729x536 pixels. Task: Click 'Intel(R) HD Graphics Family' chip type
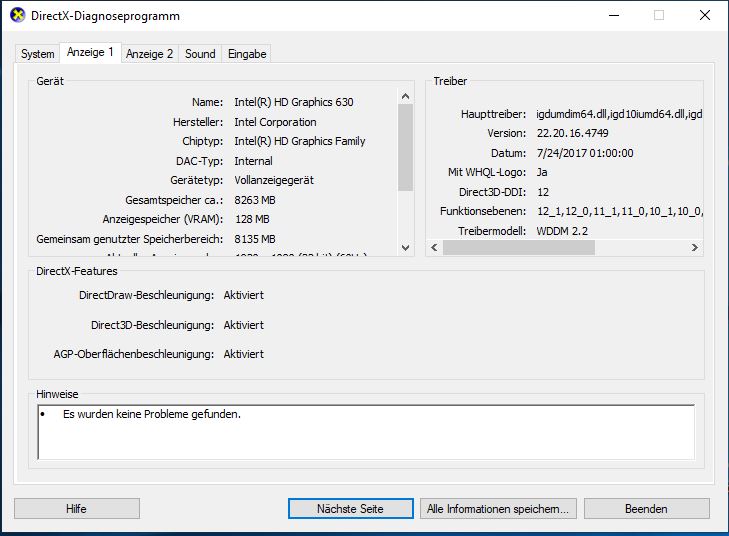[x=300, y=141]
